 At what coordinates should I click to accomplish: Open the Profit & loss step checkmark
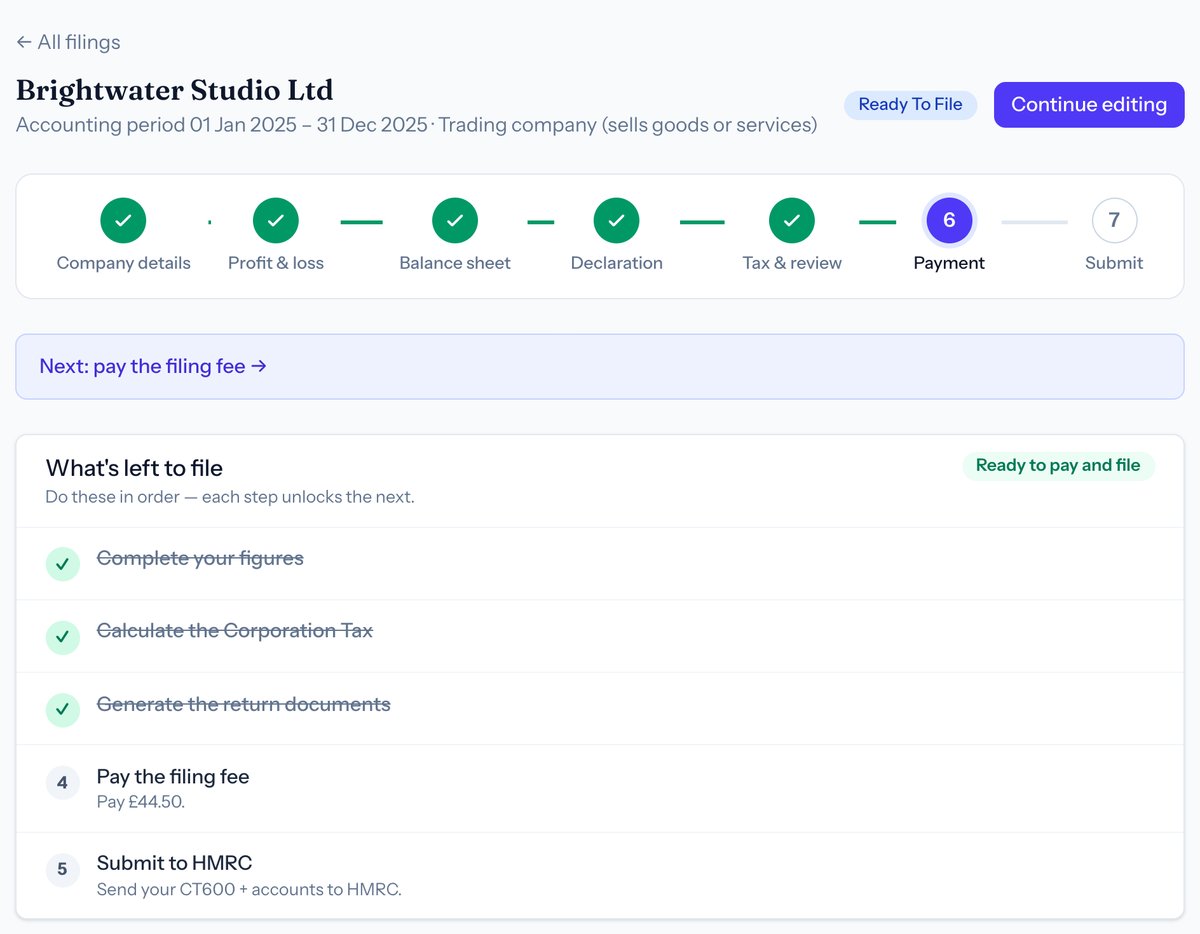[276, 220]
